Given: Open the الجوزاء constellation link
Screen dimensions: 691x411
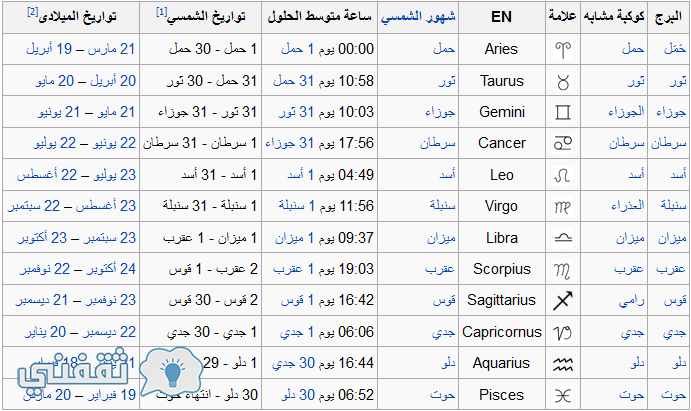Looking at the screenshot, I should pyautogui.click(x=626, y=112).
